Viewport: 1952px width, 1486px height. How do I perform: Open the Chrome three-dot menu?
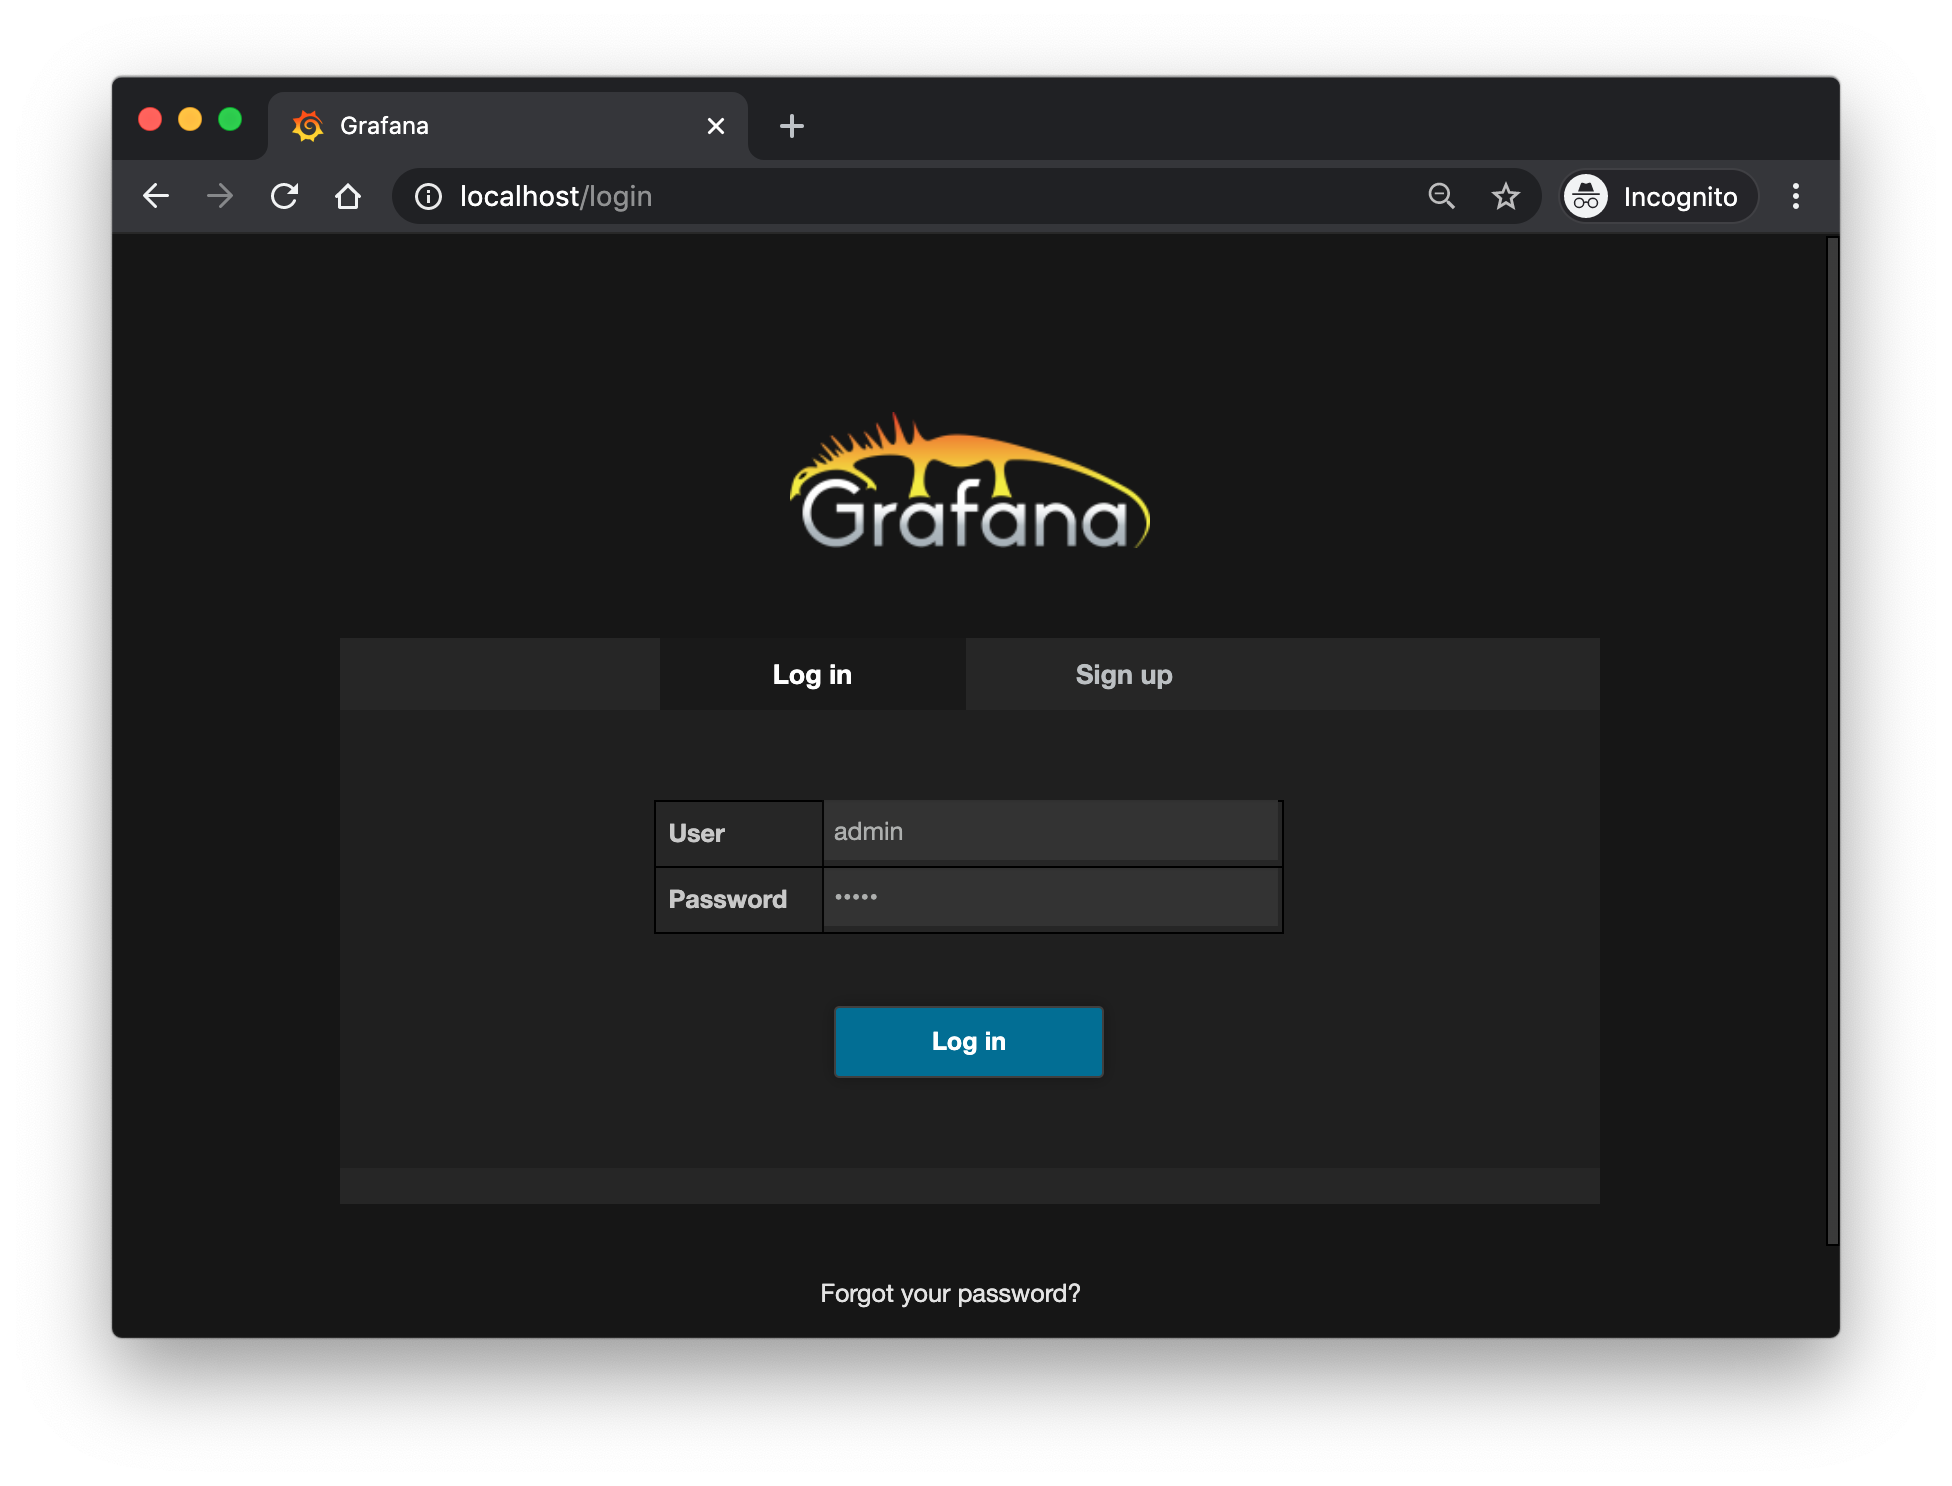click(x=1796, y=196)
